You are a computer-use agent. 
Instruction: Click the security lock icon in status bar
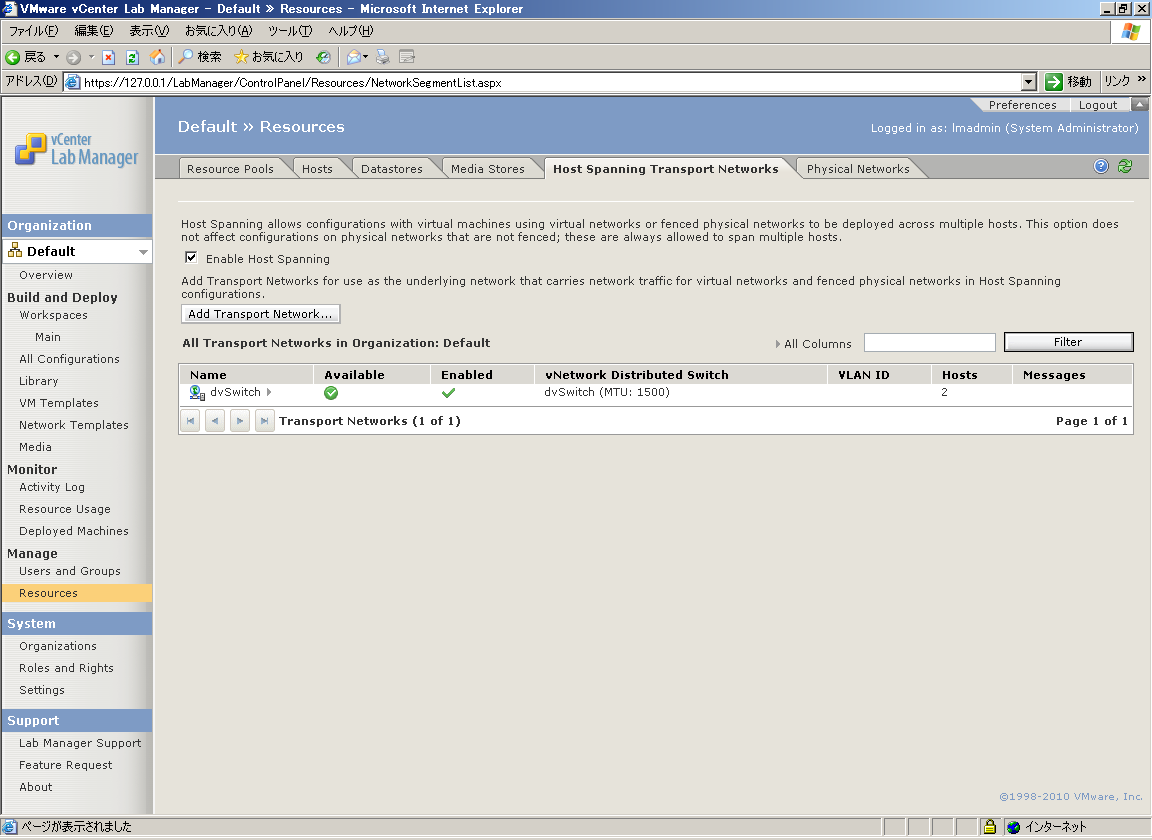990,827
